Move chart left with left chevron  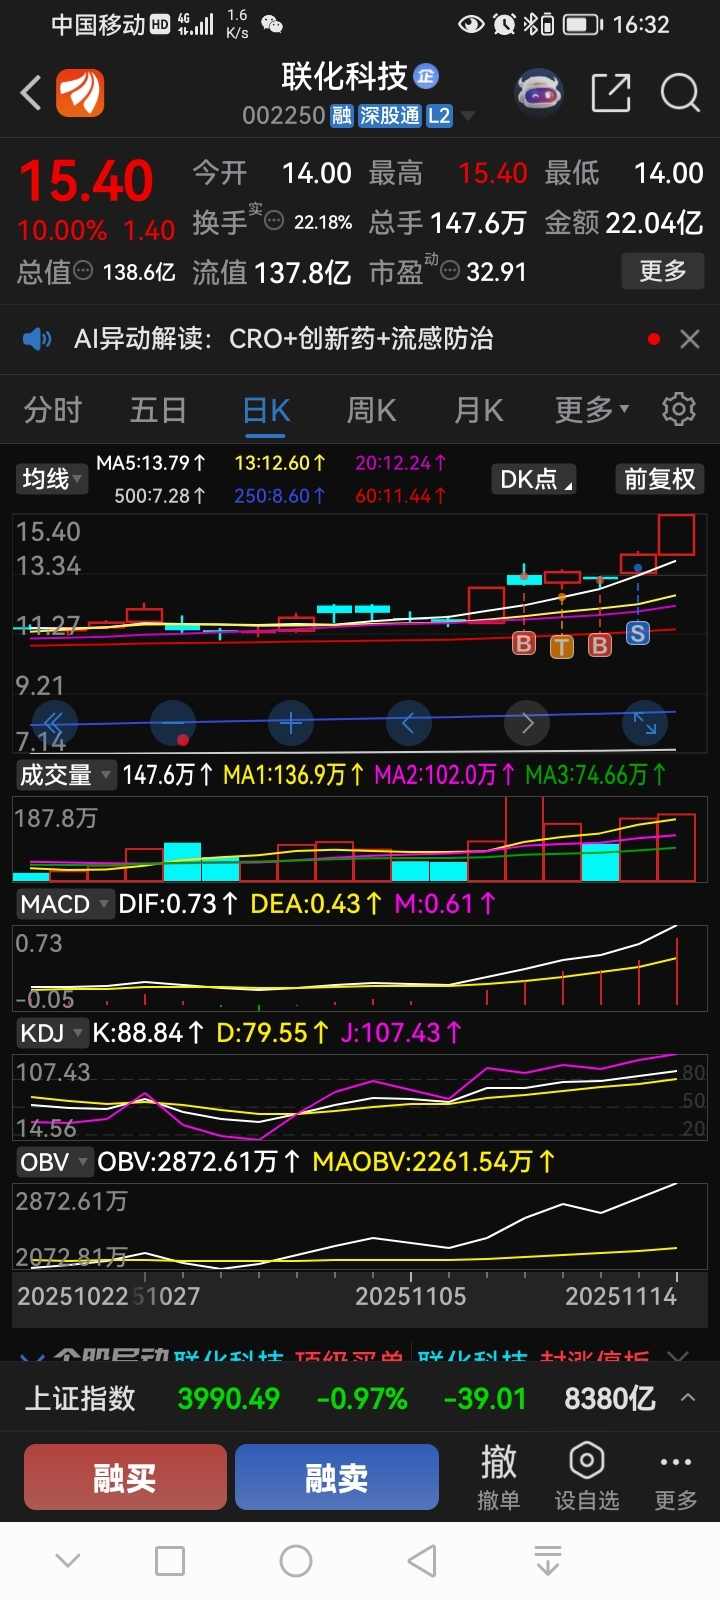408,722
